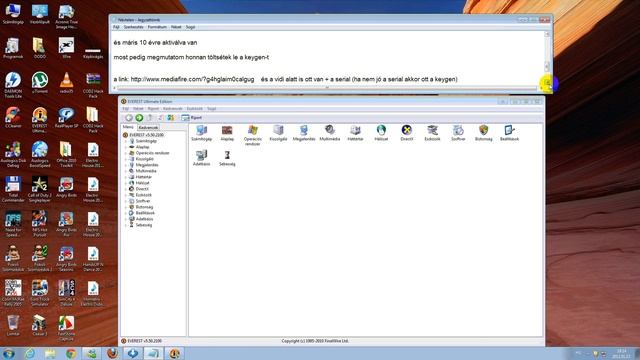The height and width of the screenshot is (360, 640).
Task: Open the Fájl menu in EVEREST
Action: 126,109
